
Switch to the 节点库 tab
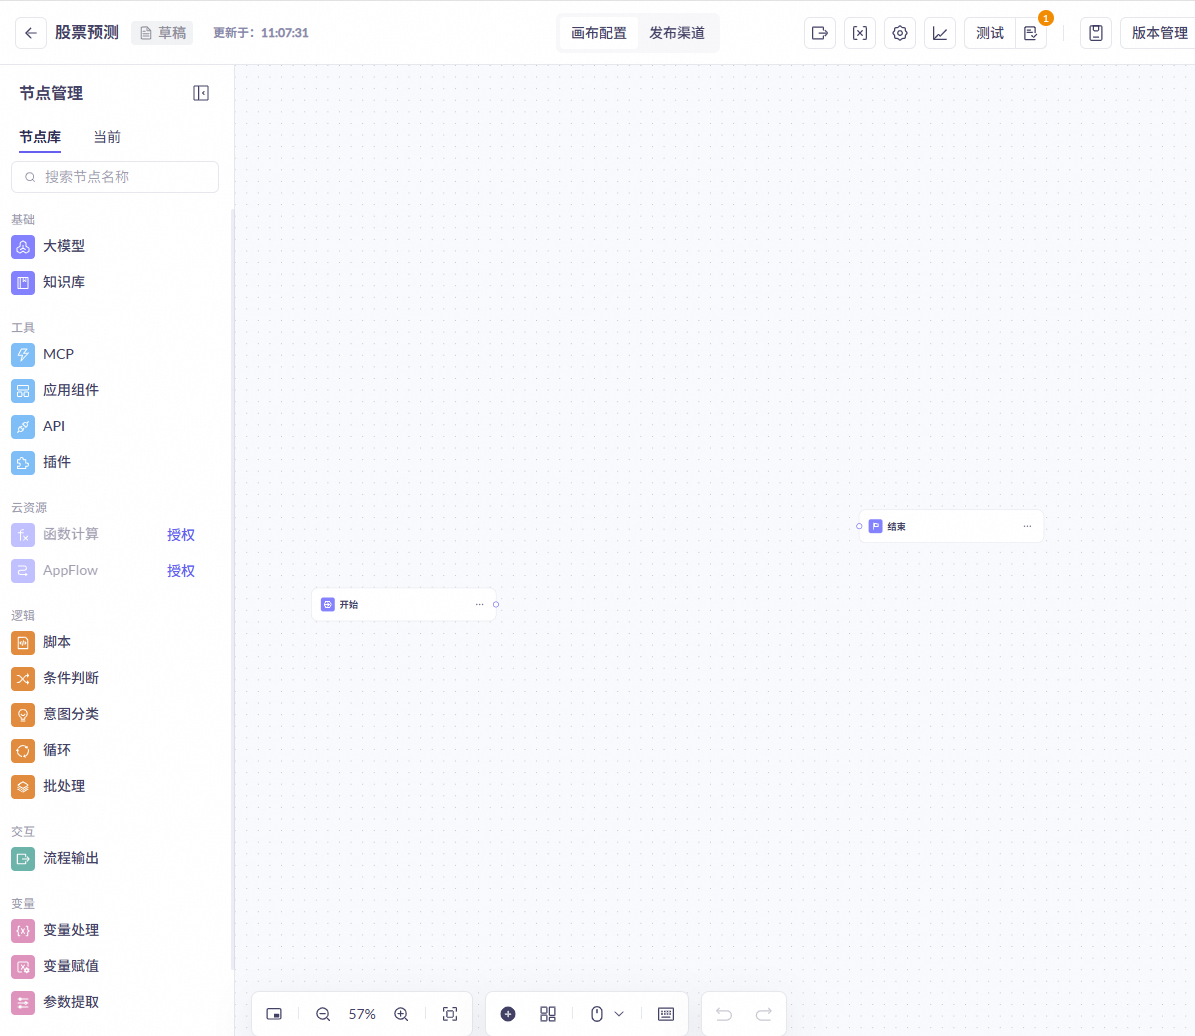click(x=40, y=137)
